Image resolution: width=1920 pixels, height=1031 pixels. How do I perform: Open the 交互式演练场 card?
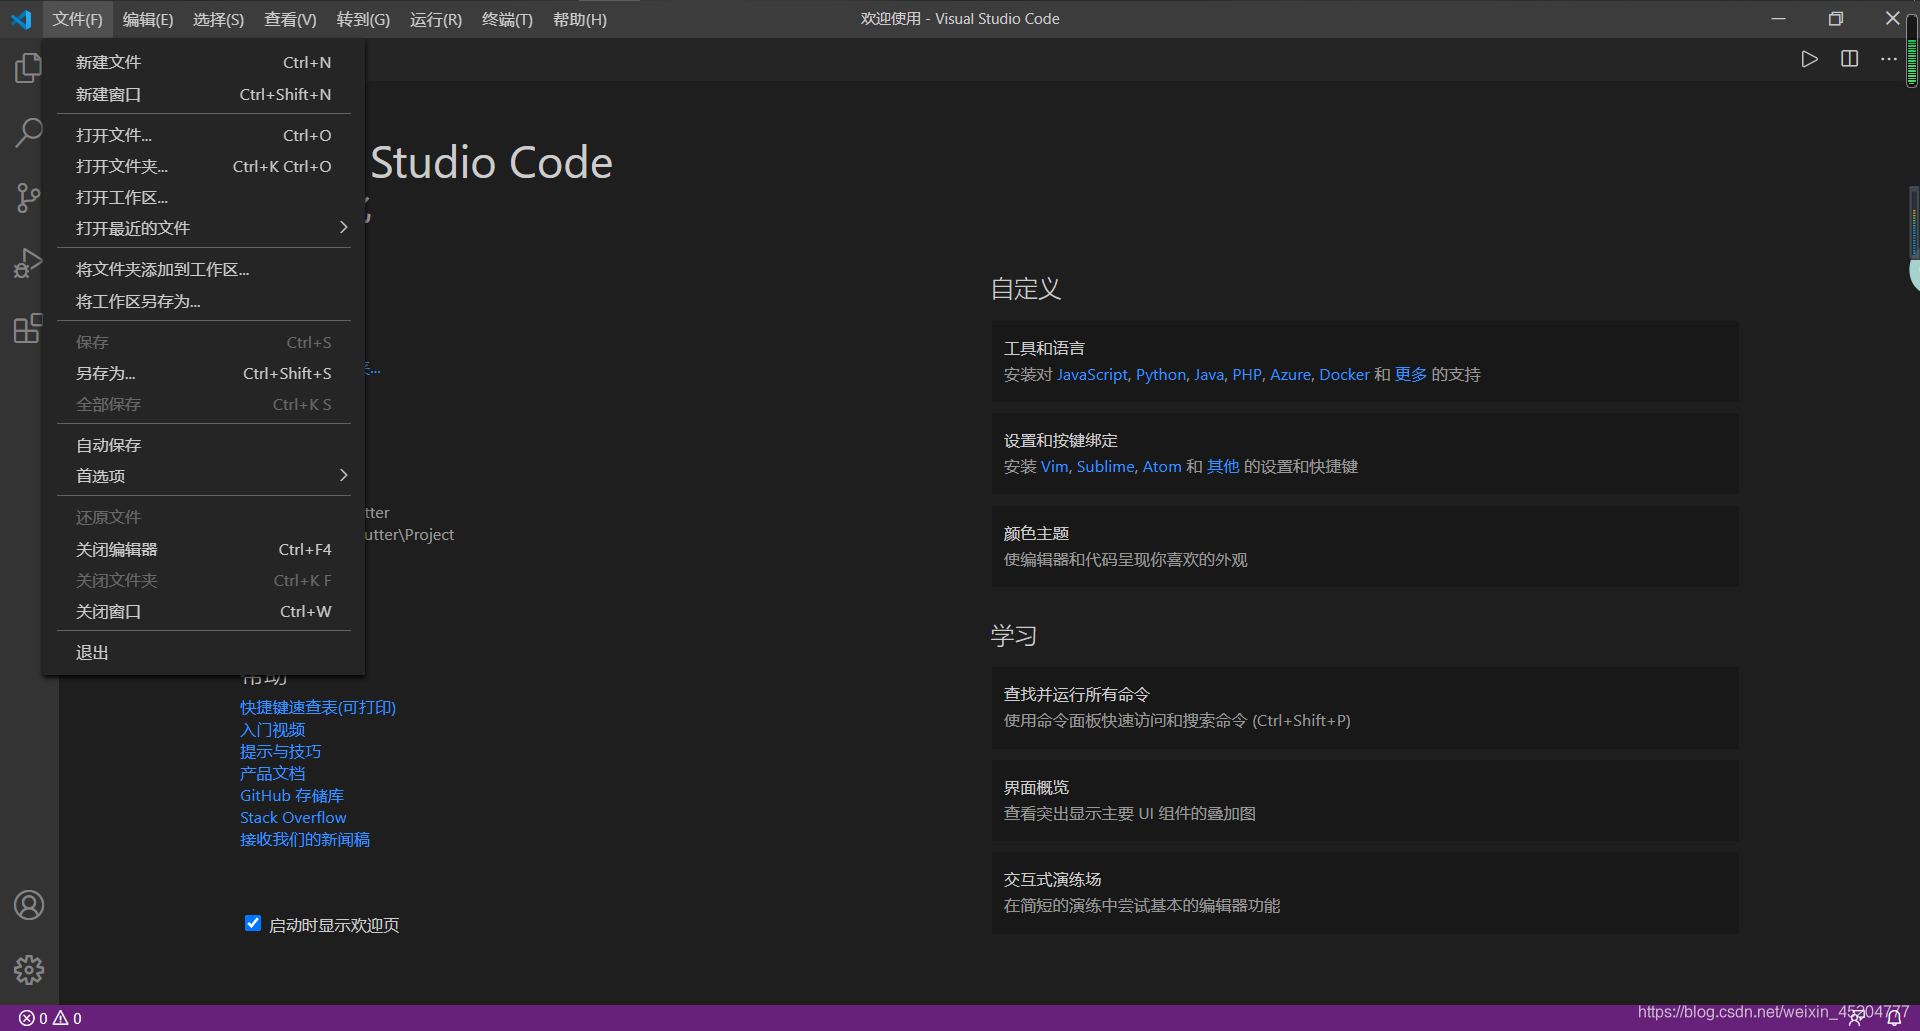tap(1365, 892)
